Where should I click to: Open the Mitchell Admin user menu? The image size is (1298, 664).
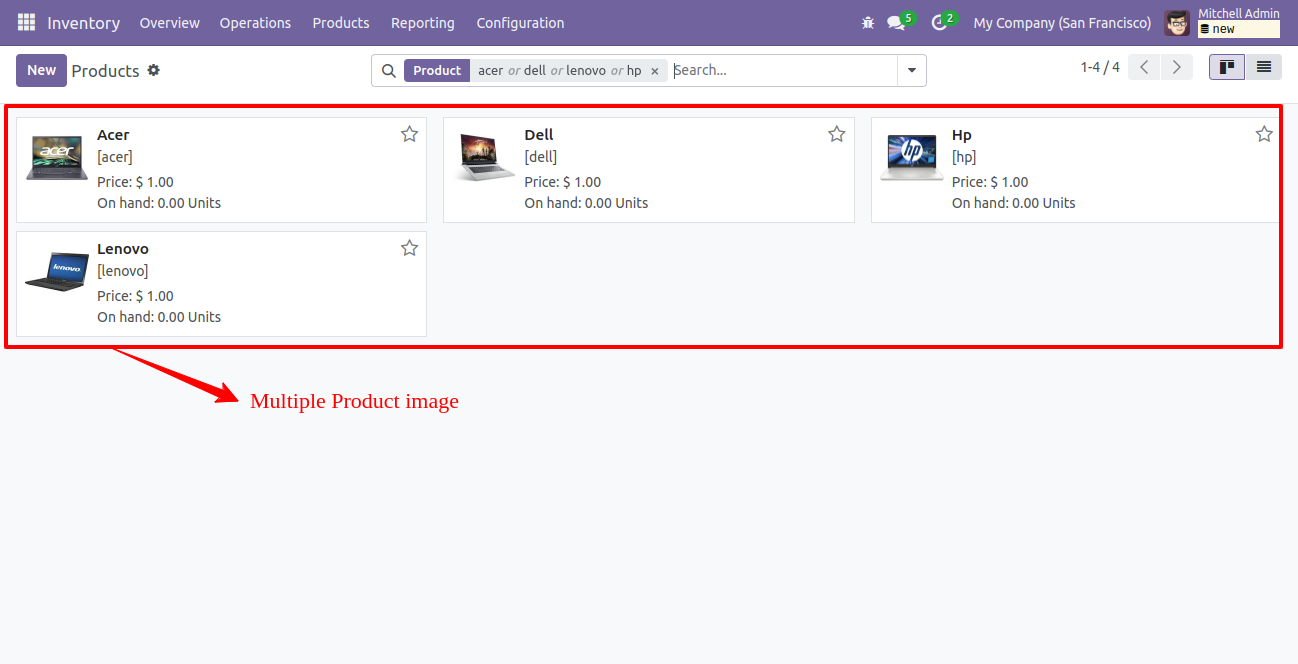1239,14
